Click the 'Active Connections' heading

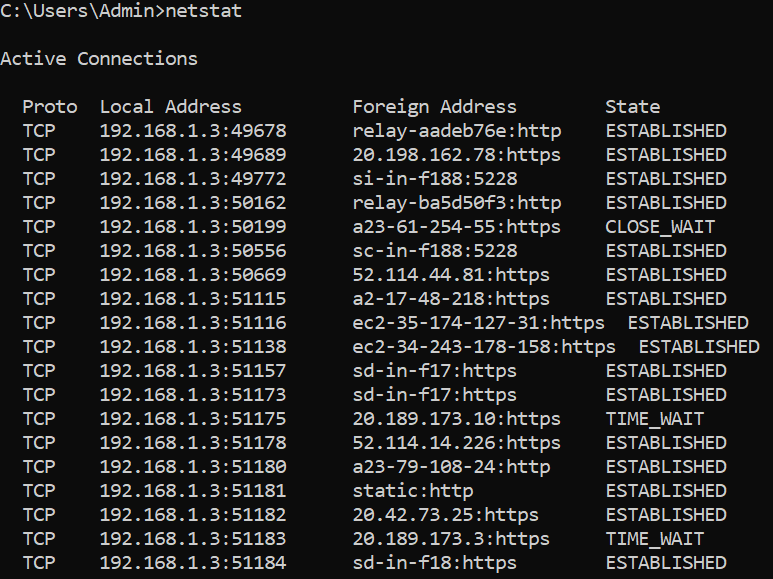click(x=99, y=59)
